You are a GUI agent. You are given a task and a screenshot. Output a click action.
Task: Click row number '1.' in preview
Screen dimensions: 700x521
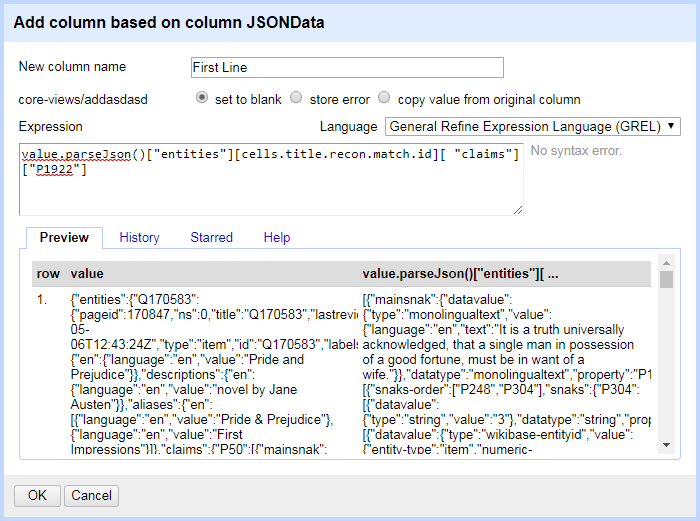click(x=42, y=300)
